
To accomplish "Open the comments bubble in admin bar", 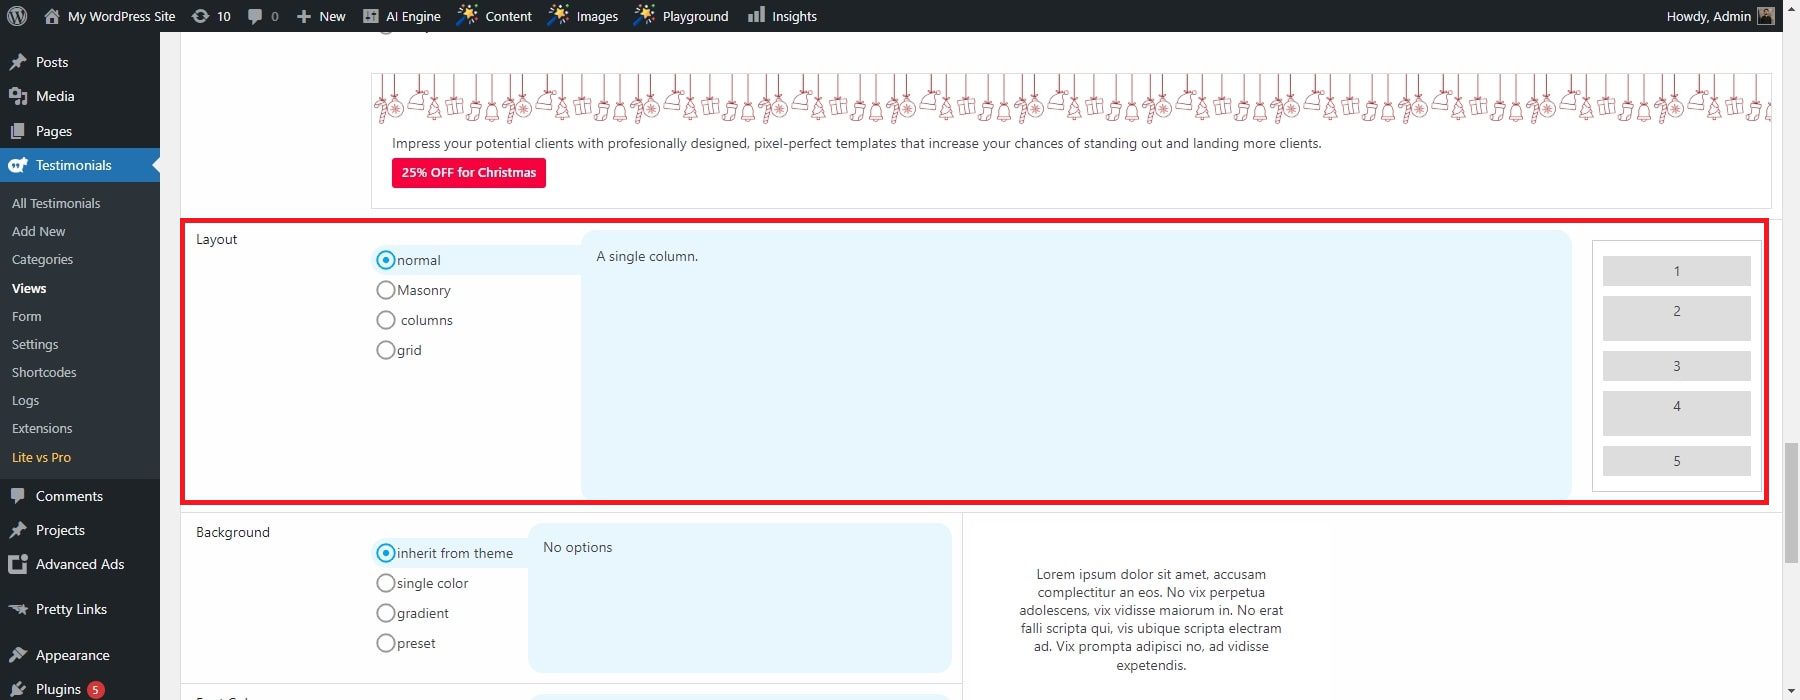I will click(x=256, y=16).
